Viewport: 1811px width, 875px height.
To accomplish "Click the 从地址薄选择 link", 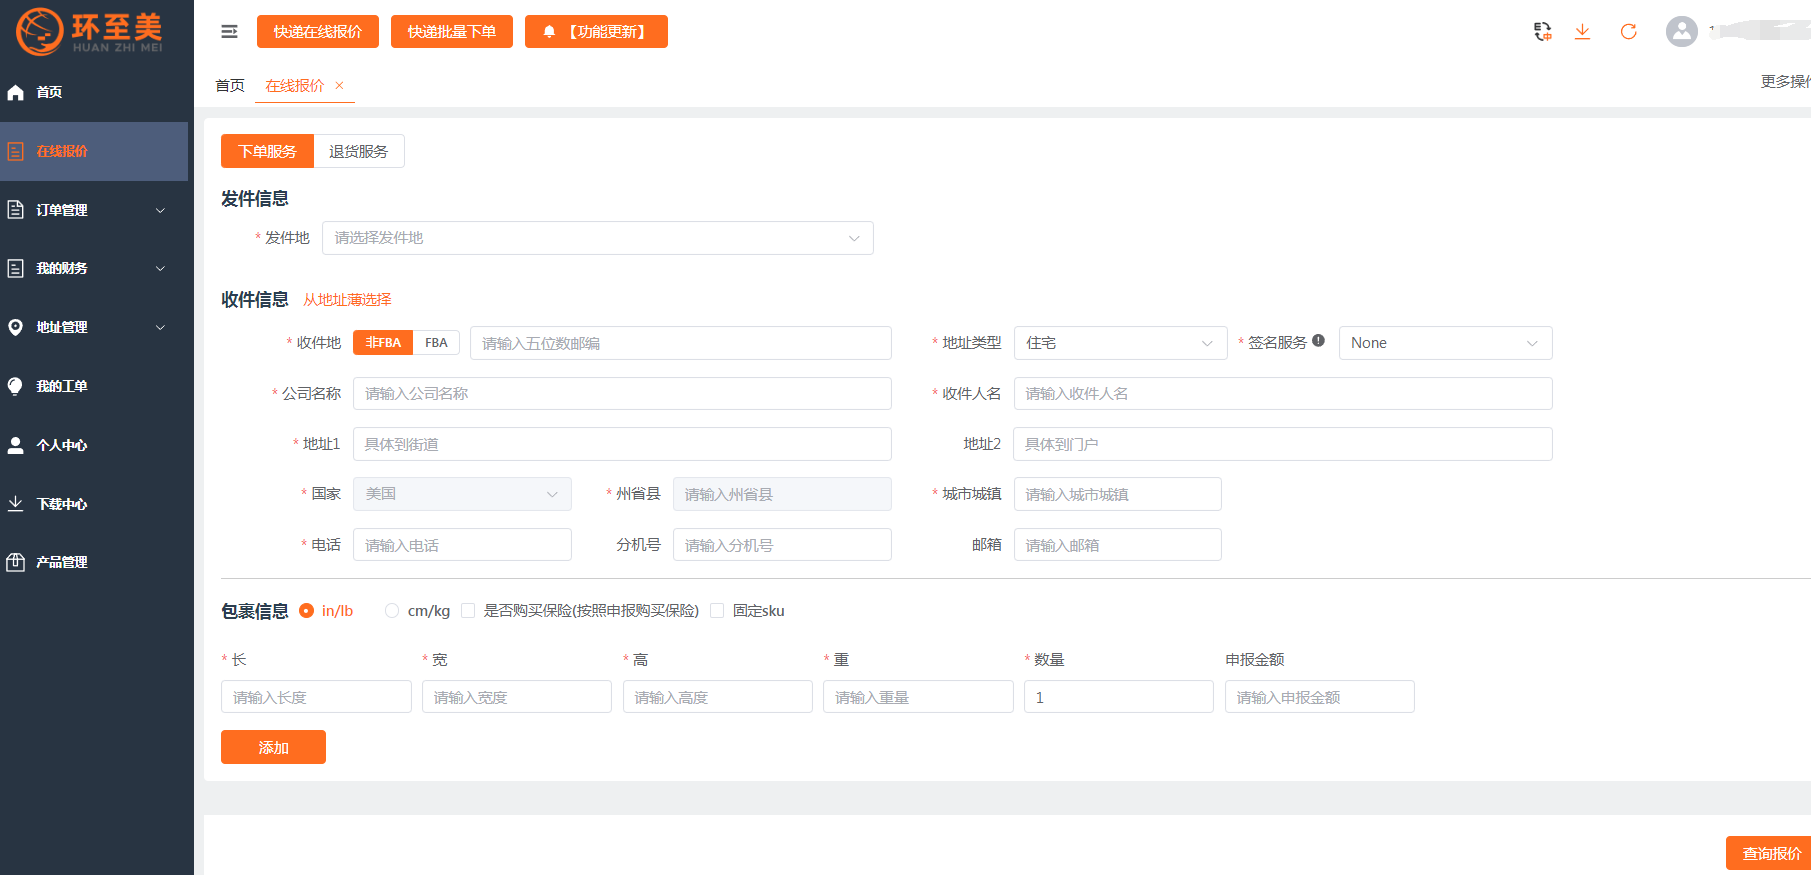I will (x=347, y=300).
